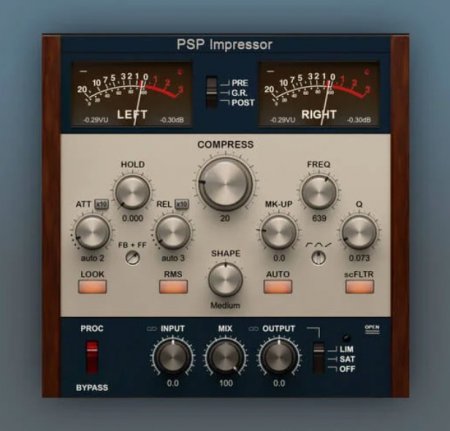Click the Q value 0.073

pos(359,258)
